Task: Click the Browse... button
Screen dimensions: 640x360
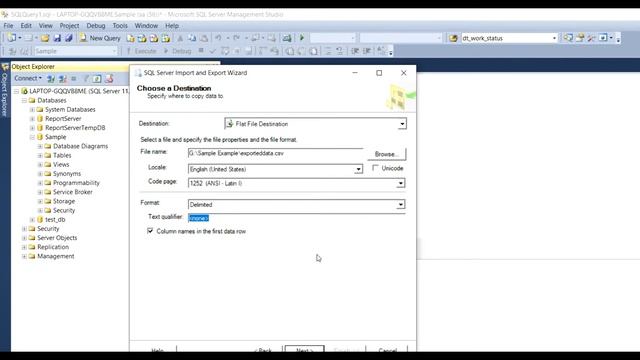Action: click(387, 154)
